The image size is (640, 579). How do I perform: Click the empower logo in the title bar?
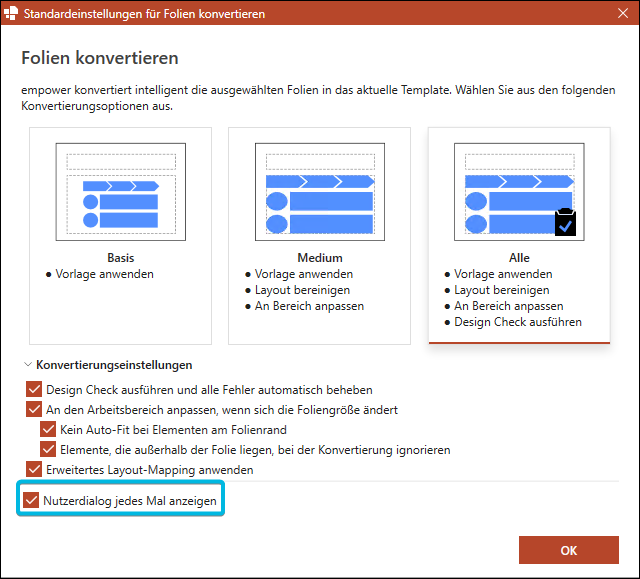coord(11,13)
